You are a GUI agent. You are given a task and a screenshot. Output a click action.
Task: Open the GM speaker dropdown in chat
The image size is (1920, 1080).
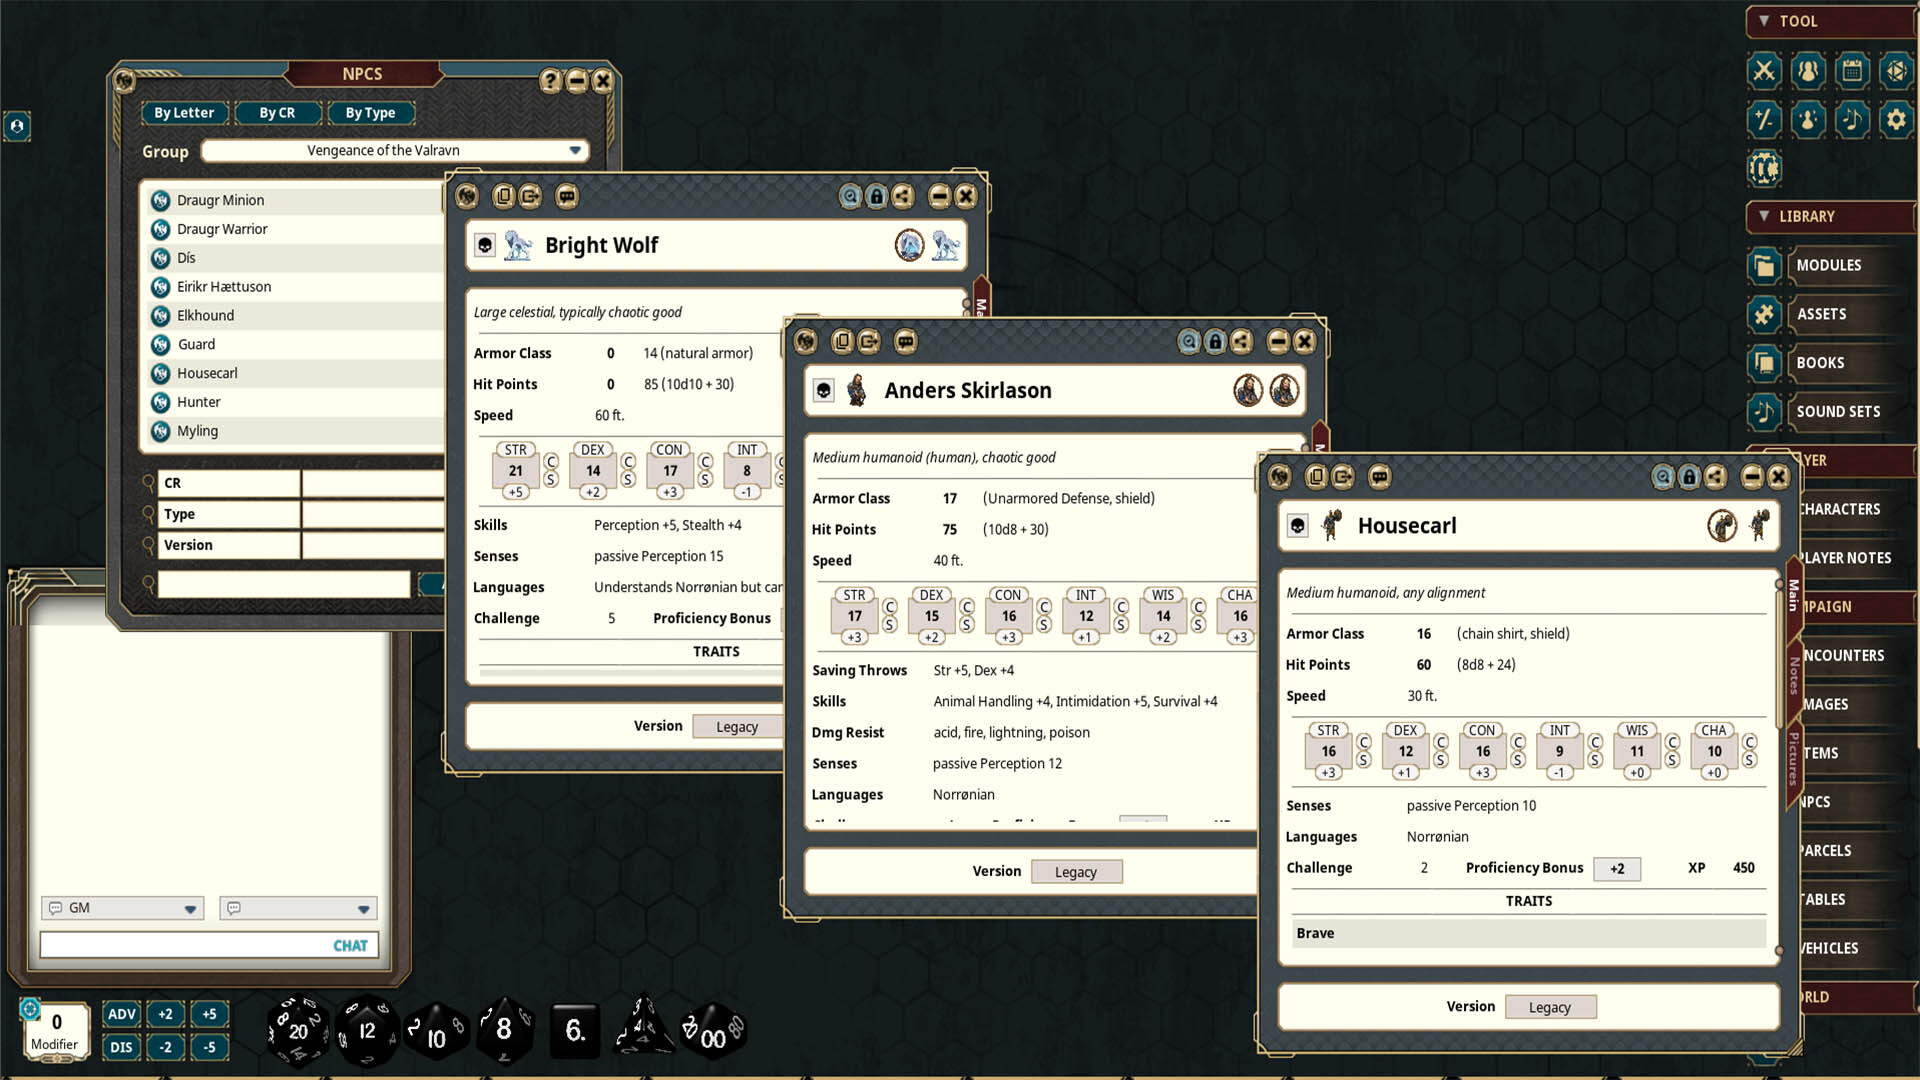122,908
